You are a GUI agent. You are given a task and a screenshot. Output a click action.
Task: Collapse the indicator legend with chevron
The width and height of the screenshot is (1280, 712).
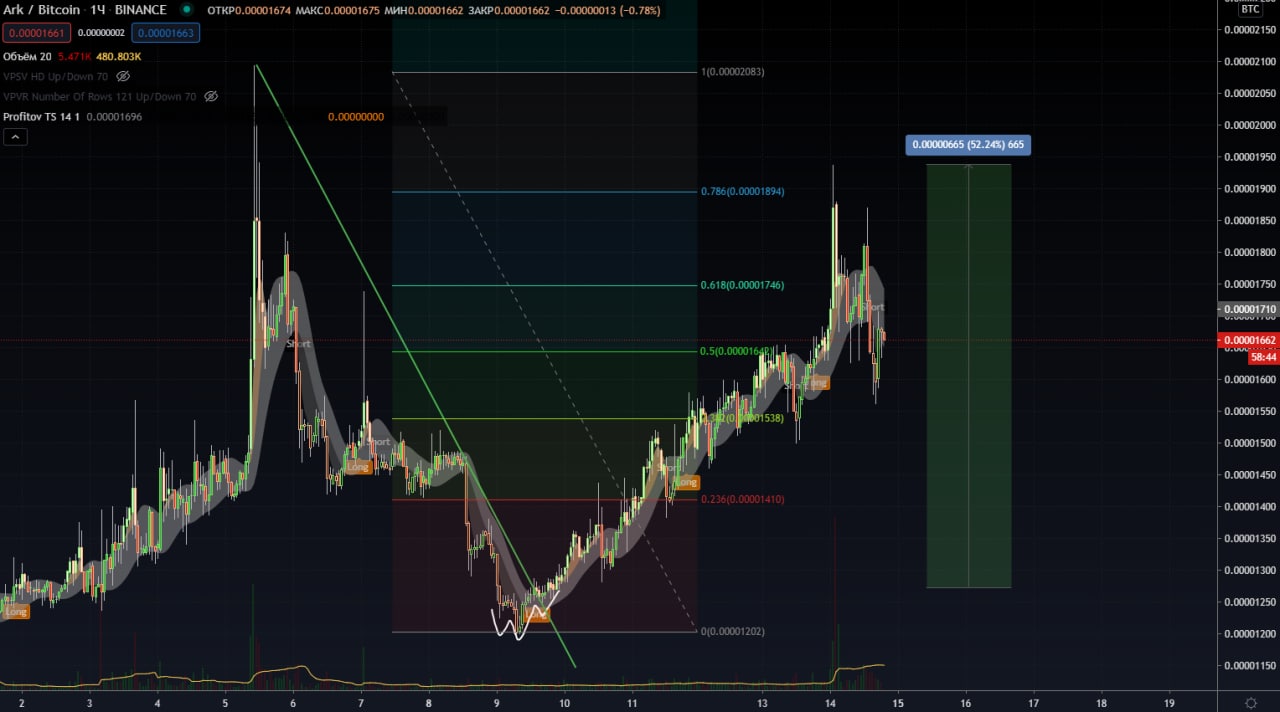(x=15, y=137)
